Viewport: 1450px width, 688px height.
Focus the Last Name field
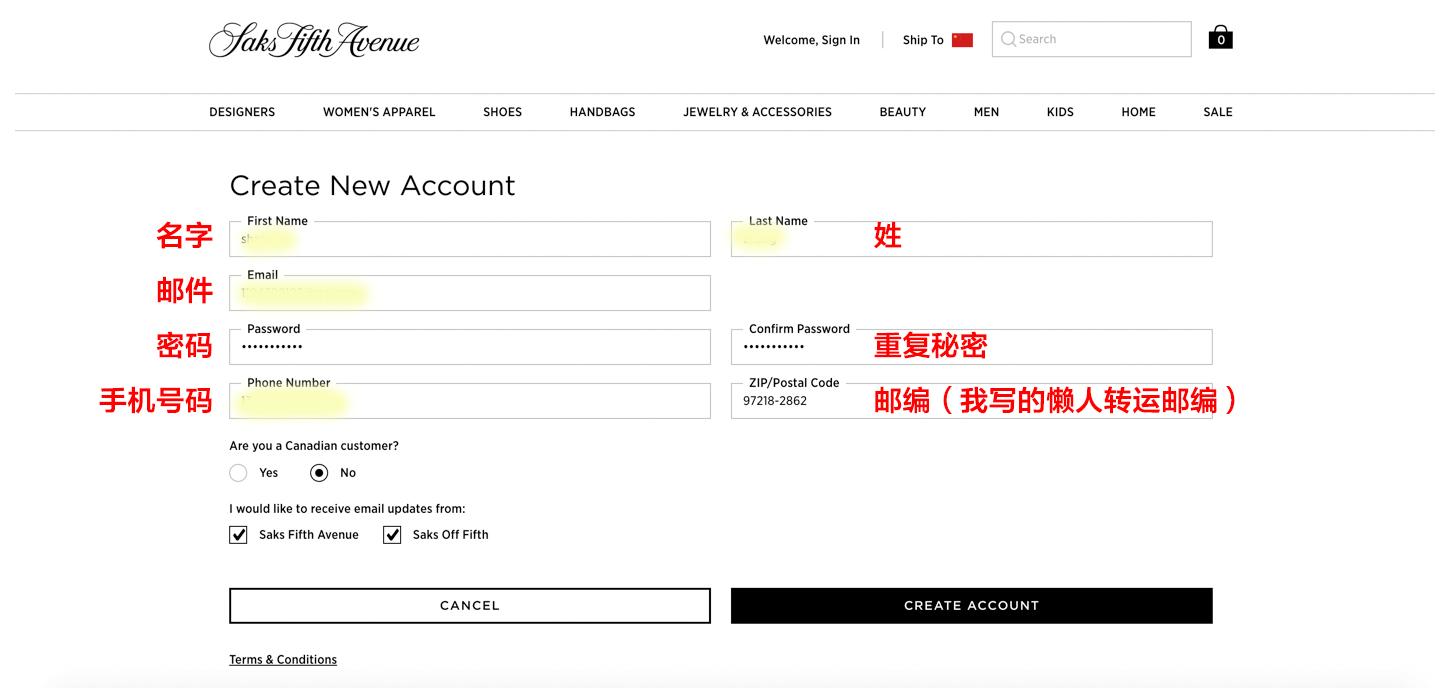(971, 239)
